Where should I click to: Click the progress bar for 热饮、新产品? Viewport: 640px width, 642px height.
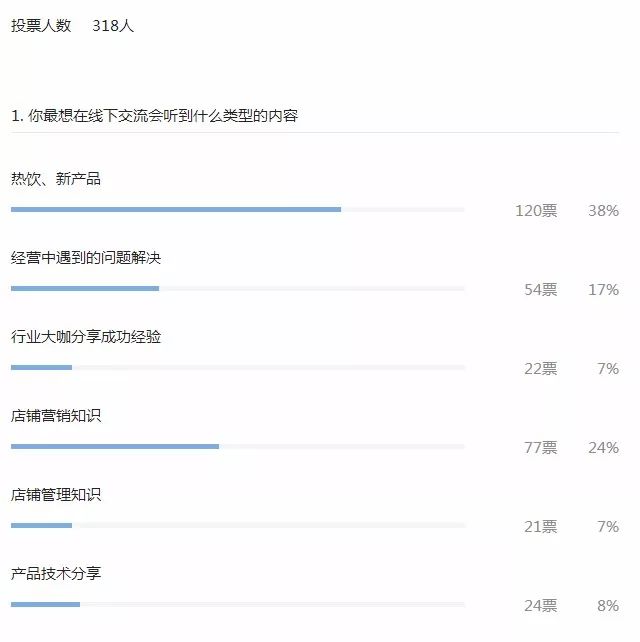coord(237,209)
